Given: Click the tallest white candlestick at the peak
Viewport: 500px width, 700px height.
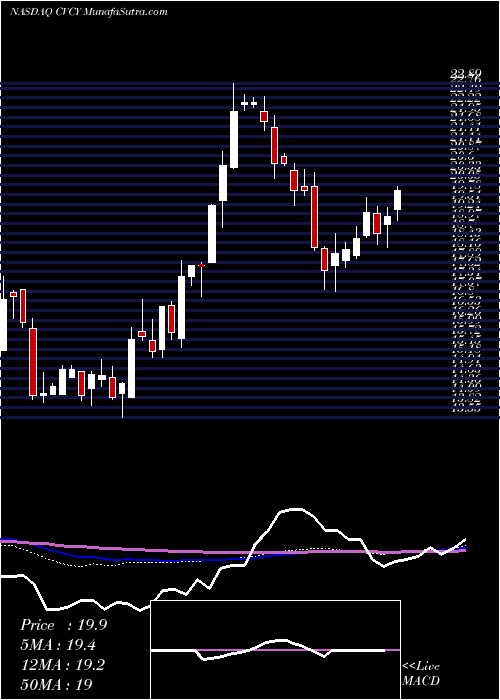Looking at the screenshot, I should coord(234,139).
